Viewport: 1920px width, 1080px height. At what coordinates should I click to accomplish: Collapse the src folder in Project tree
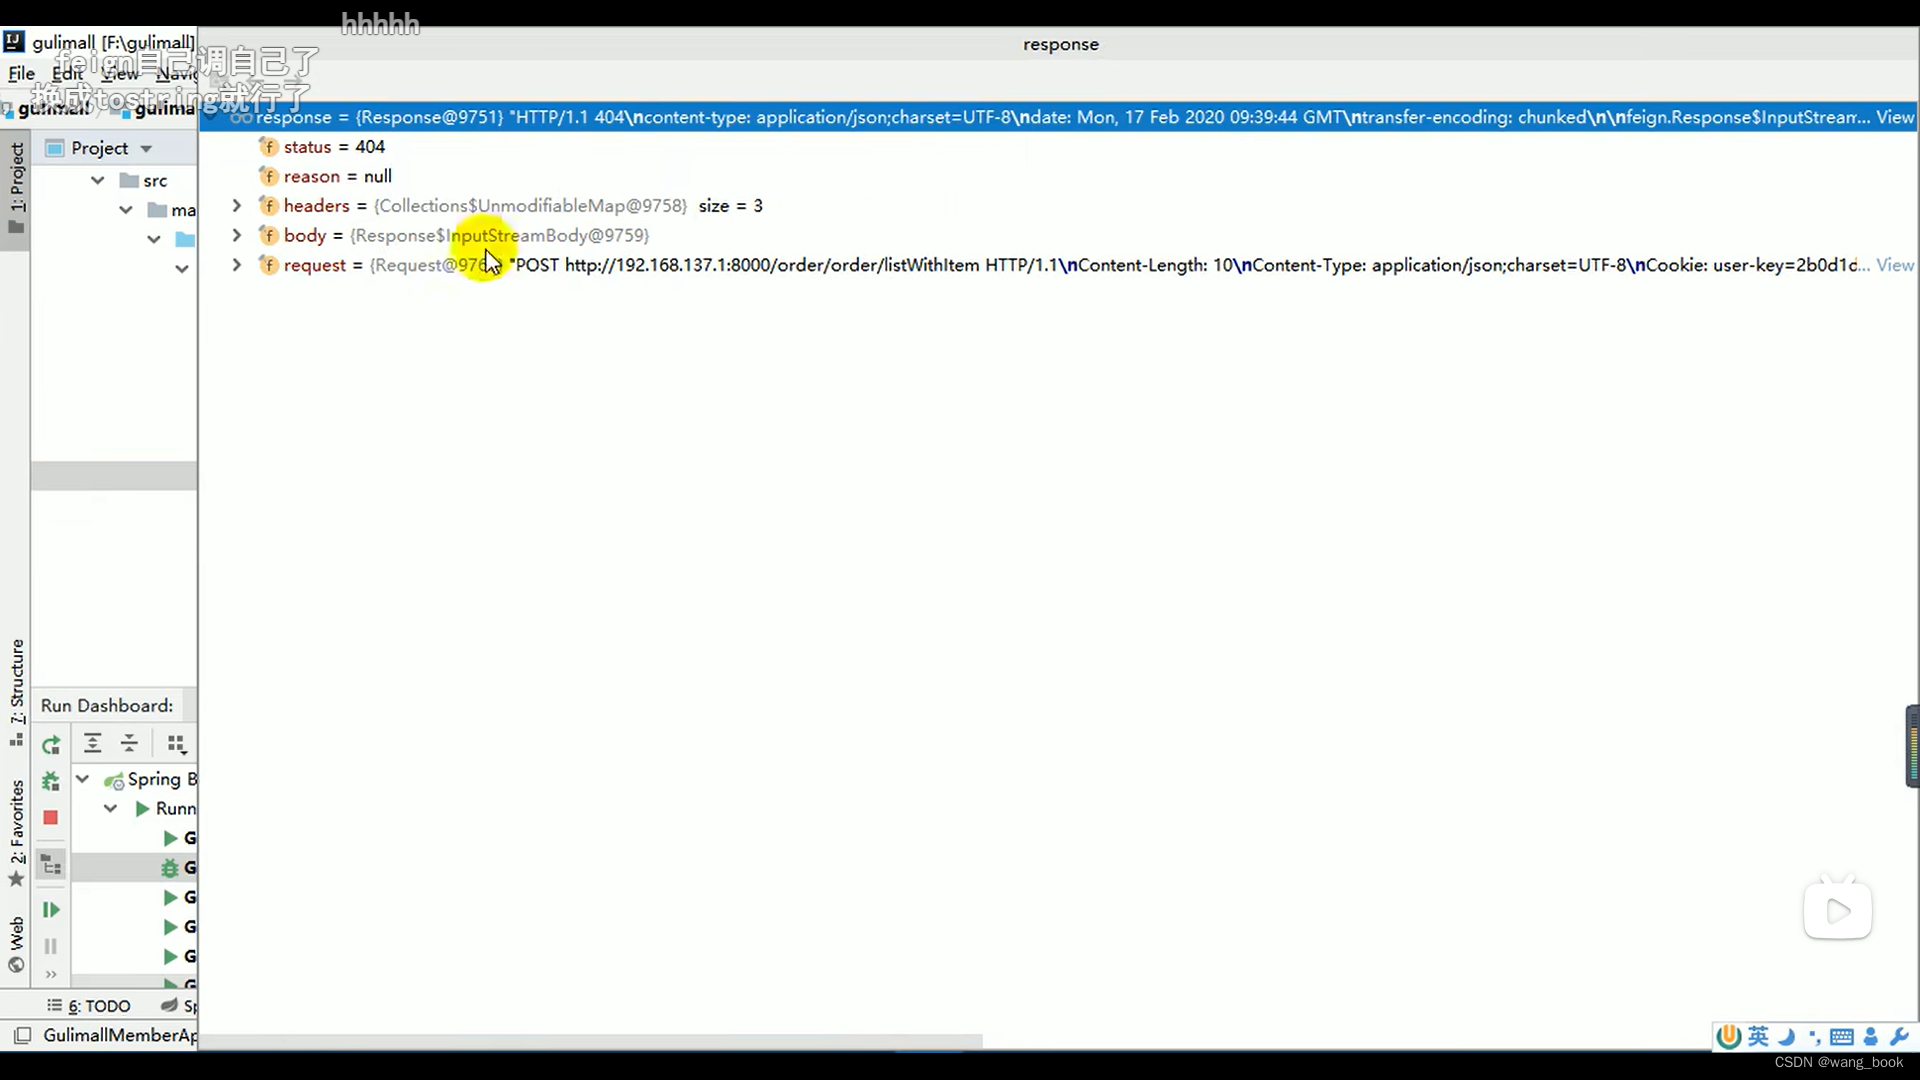point(97,181)
